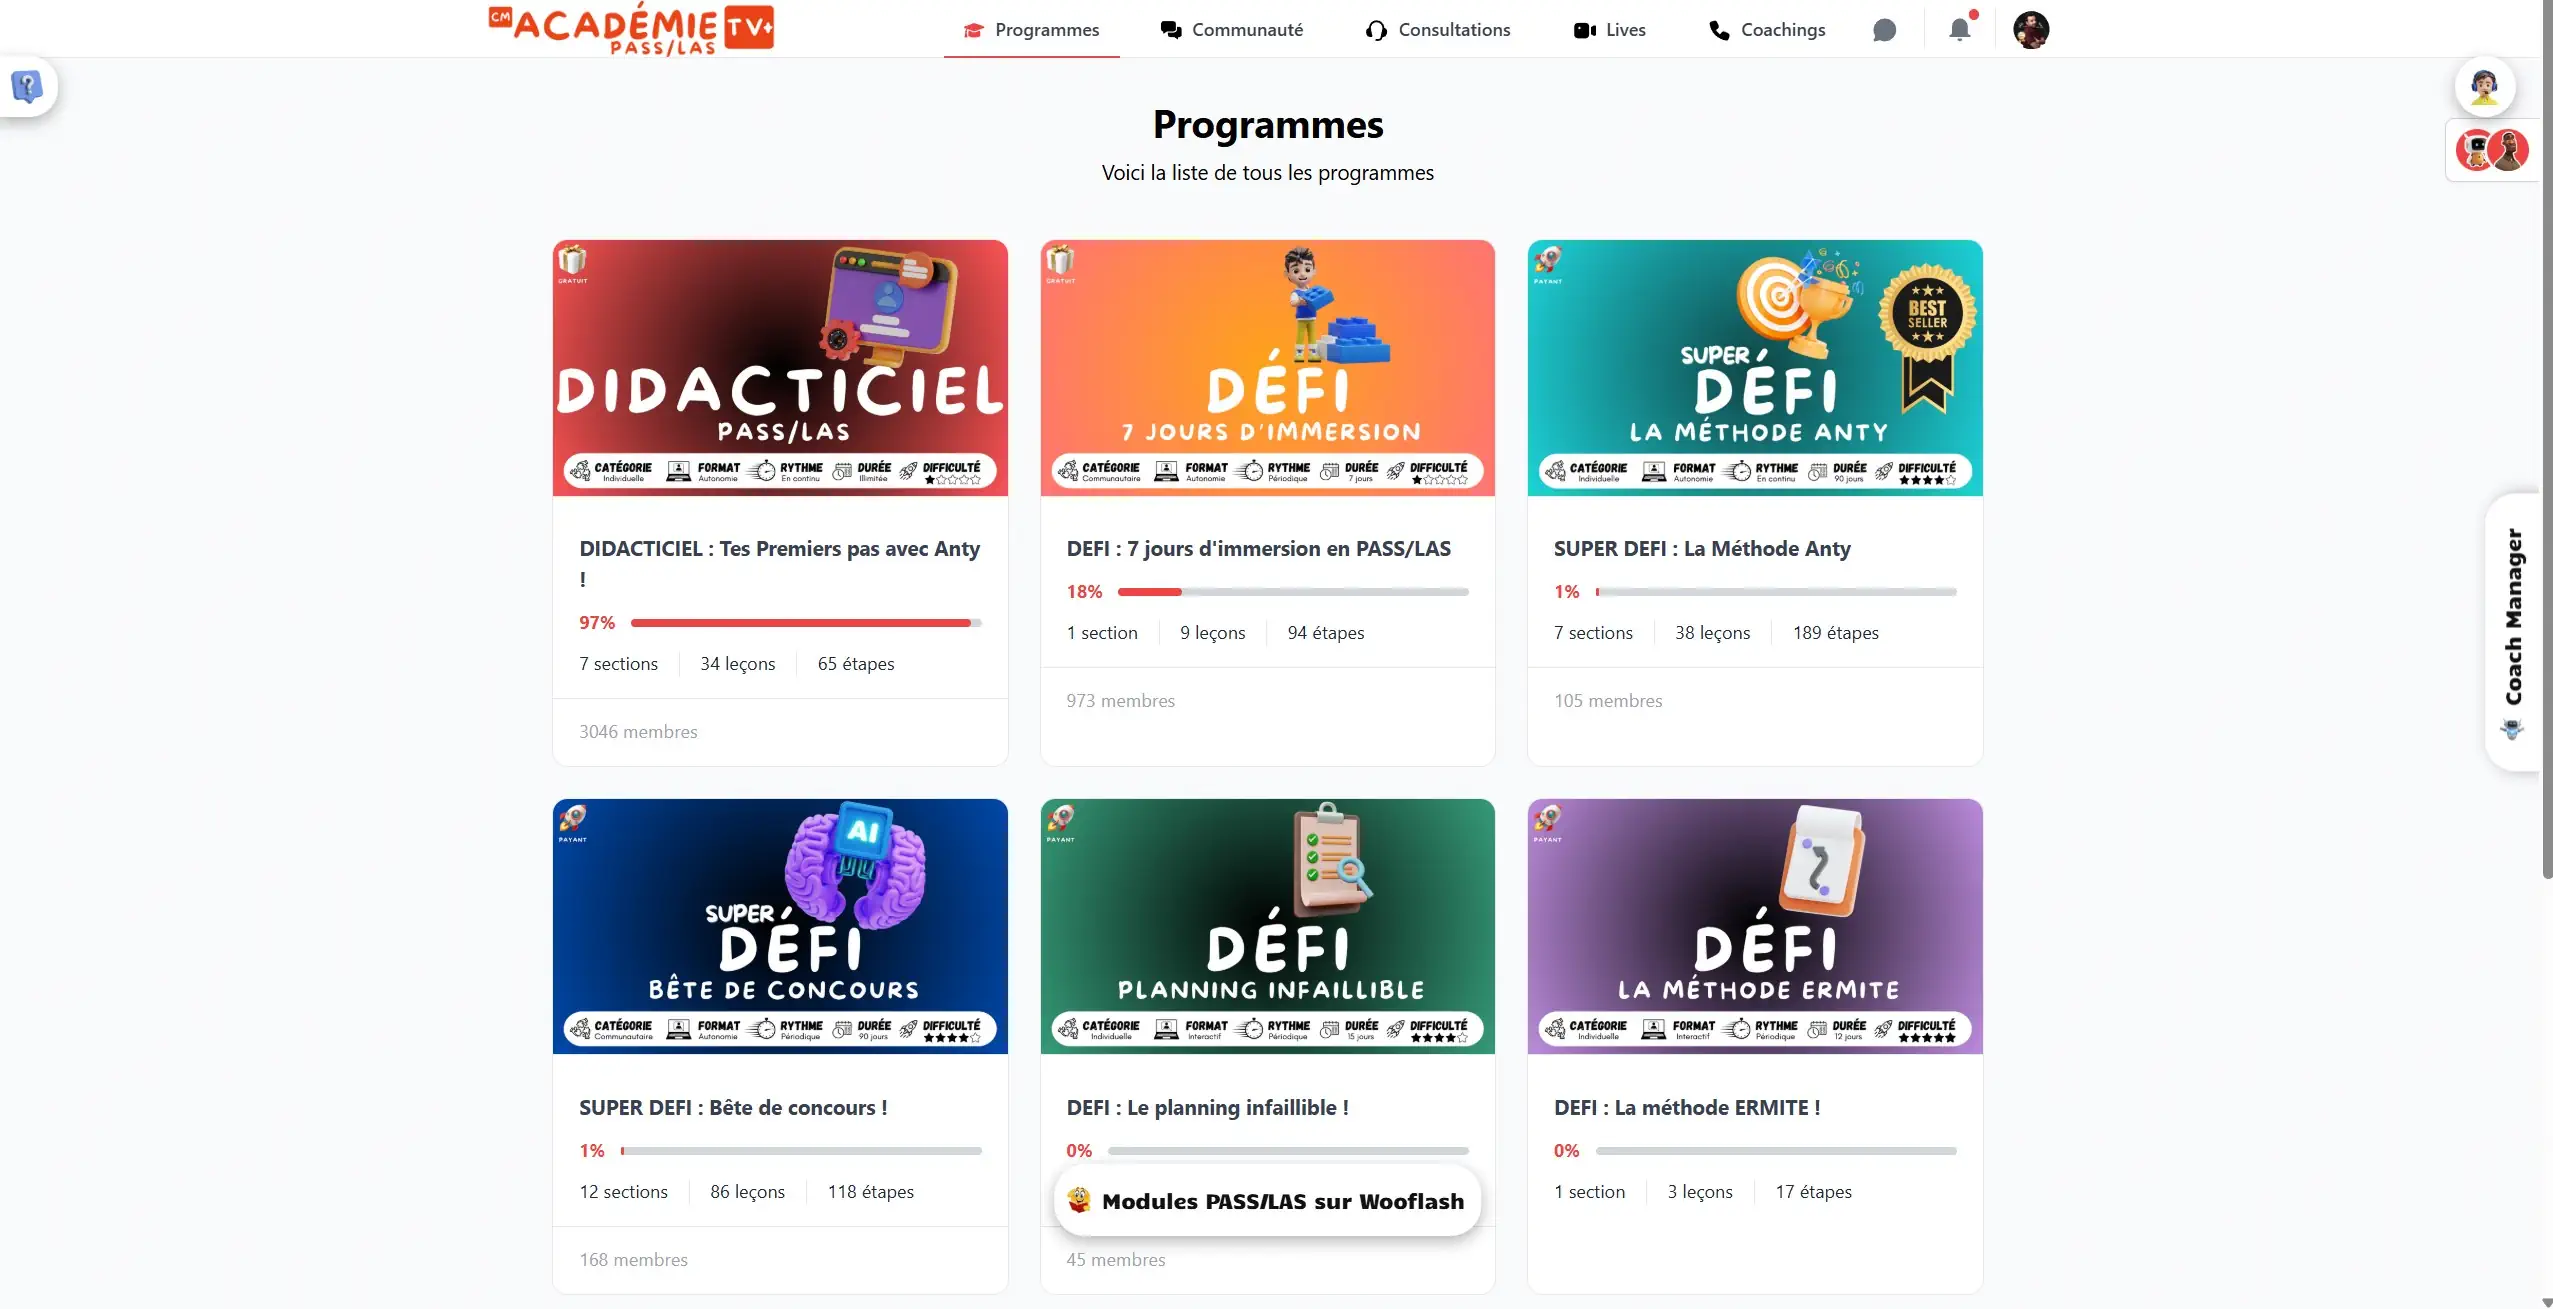Open Modules PASS/LAS sur Wooflash button

pyautogui.click(x=1267, y=1201)
